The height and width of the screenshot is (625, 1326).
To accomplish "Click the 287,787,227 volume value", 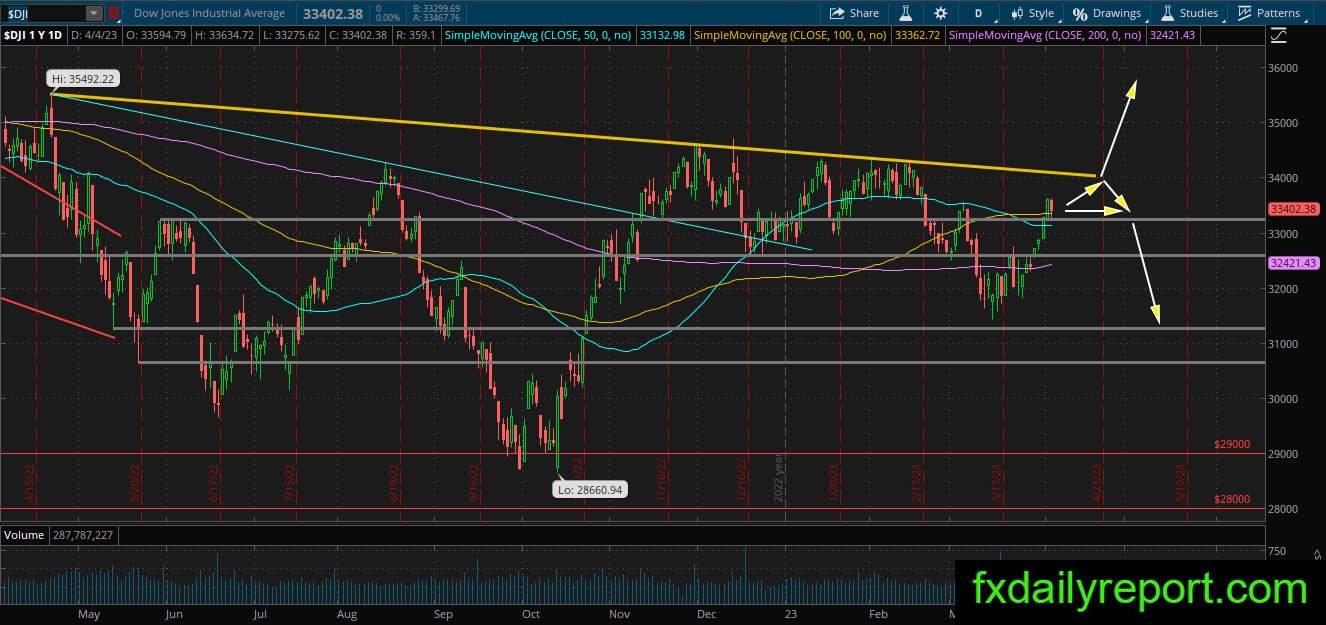I will click(81, 535).
